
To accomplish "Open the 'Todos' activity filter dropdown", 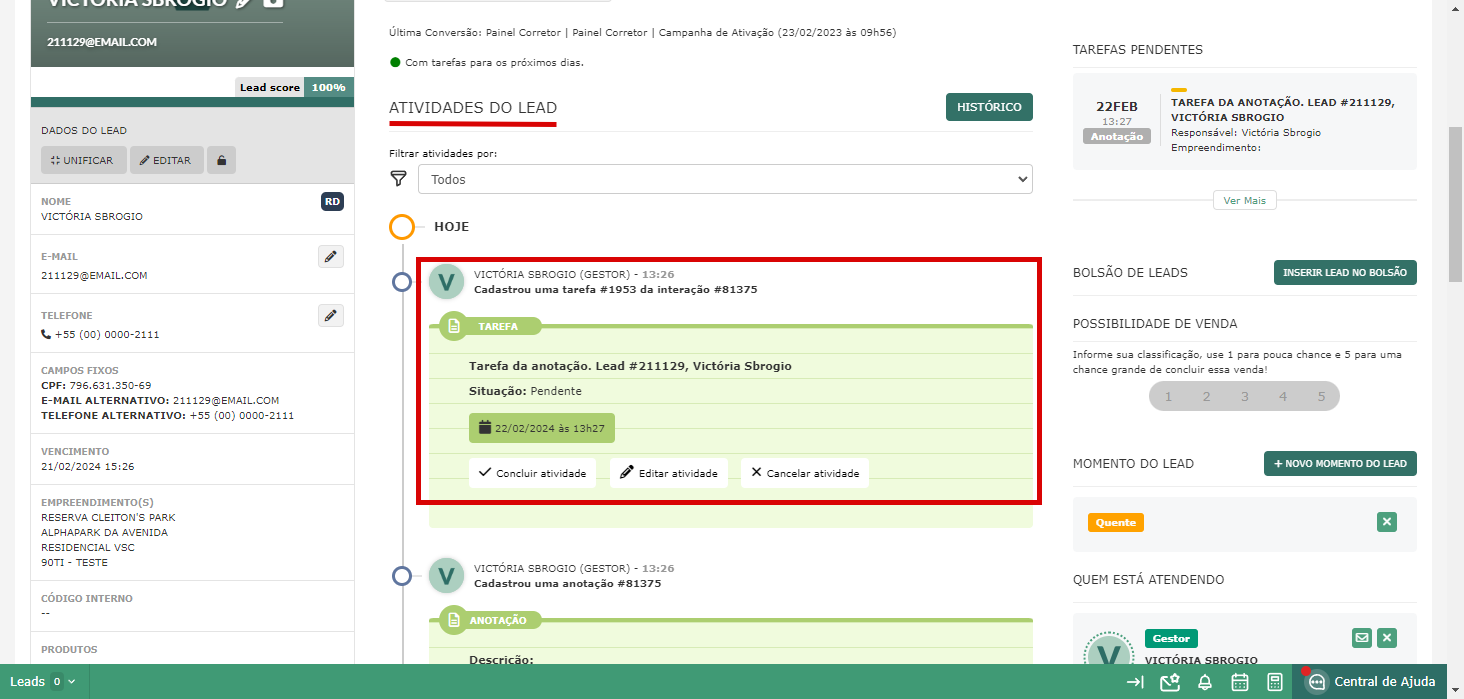I will point(725,179).
